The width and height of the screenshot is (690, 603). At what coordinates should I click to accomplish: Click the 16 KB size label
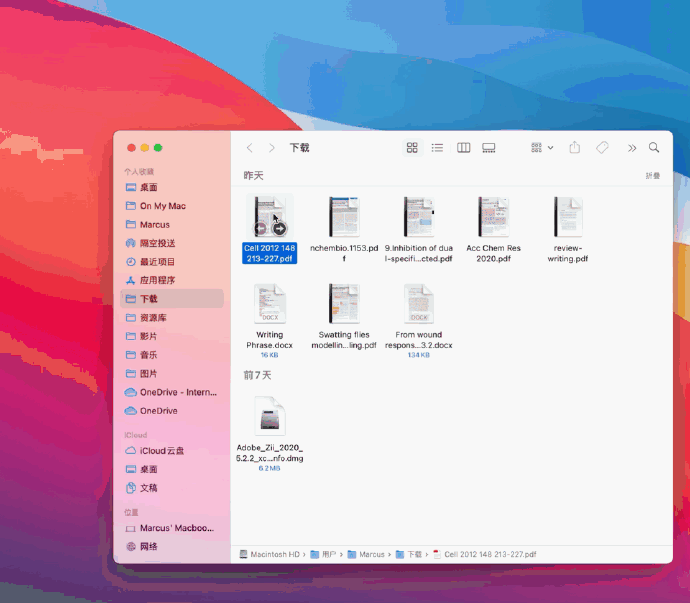point(269,355)
